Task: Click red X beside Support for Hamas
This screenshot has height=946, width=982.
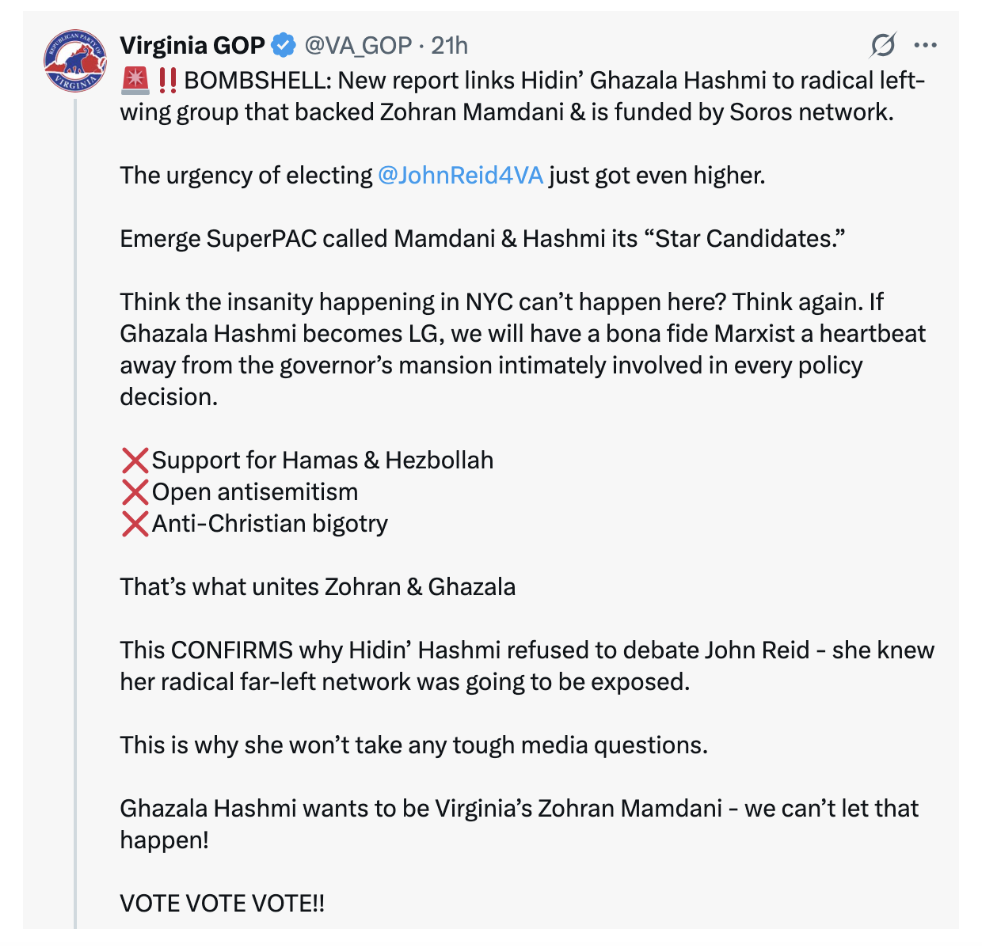Action: point(134,460)
